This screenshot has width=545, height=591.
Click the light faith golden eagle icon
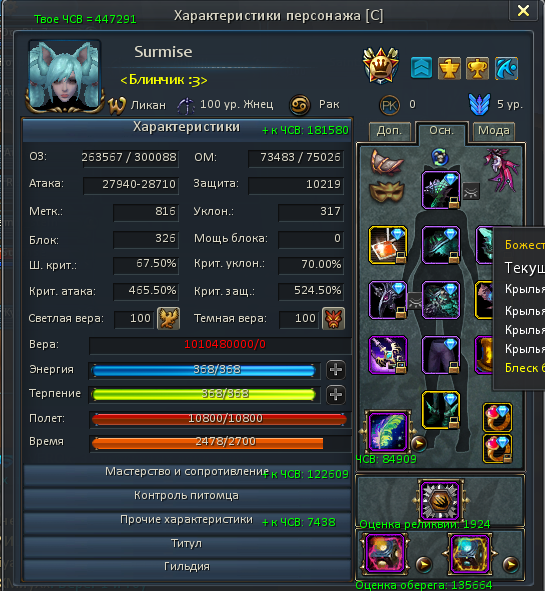[168, 318]
